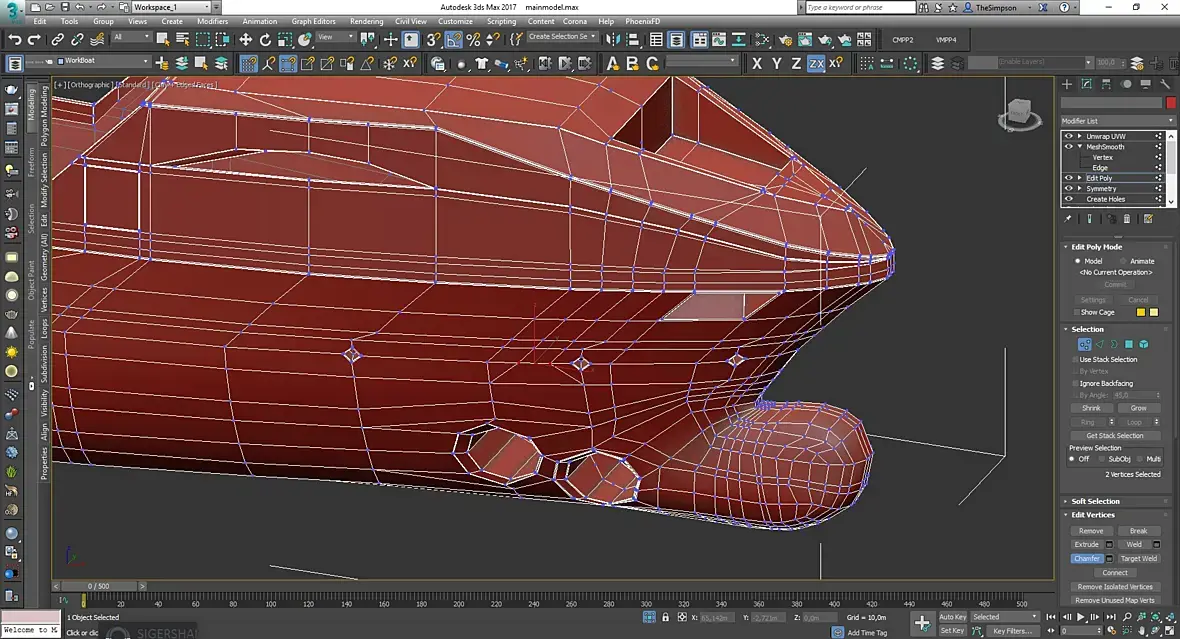
Task: Open the Graph Editors menu
Action: click(x=313, y=21)
